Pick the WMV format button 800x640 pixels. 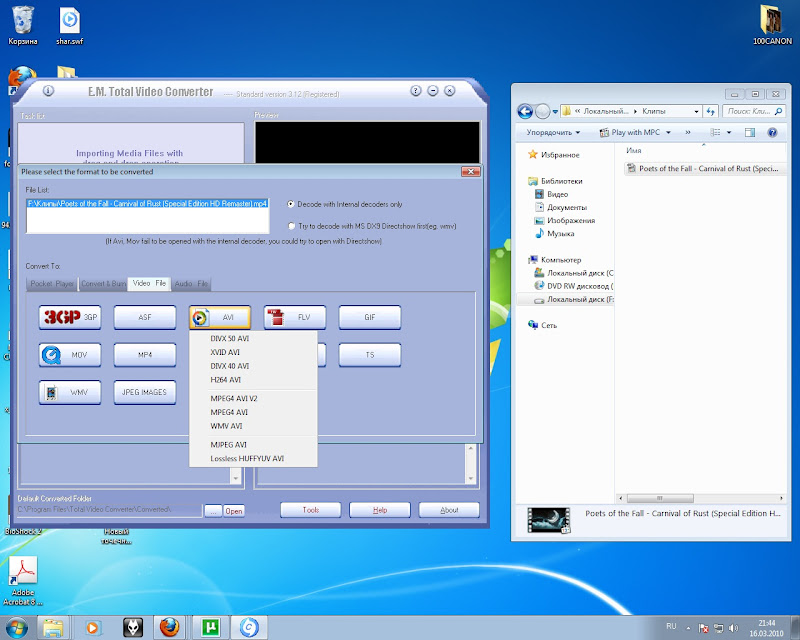tap(70, 392)
